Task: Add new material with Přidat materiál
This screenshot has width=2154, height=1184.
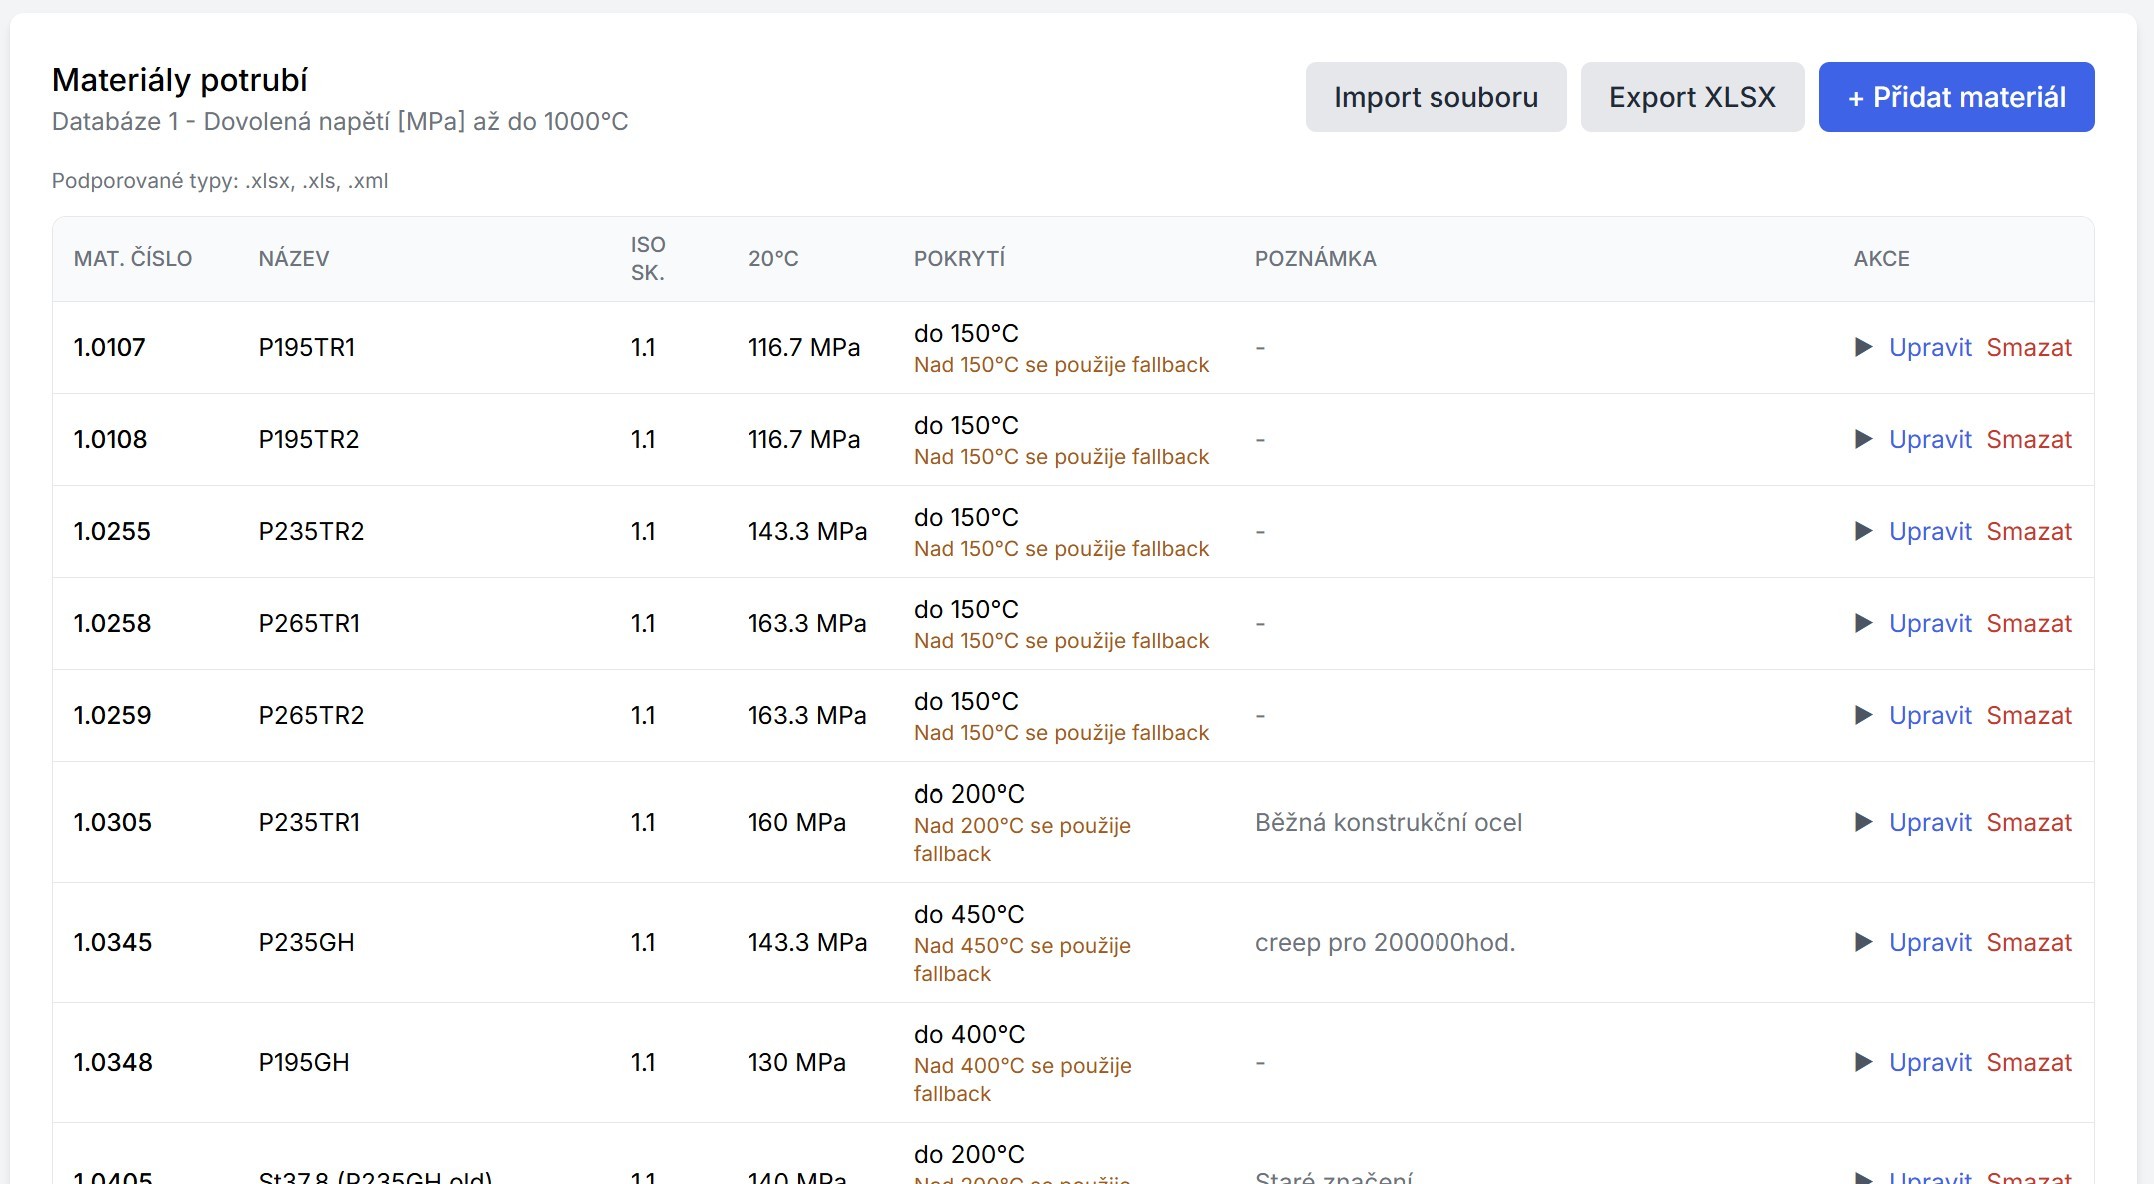Action: [1955, 97]
